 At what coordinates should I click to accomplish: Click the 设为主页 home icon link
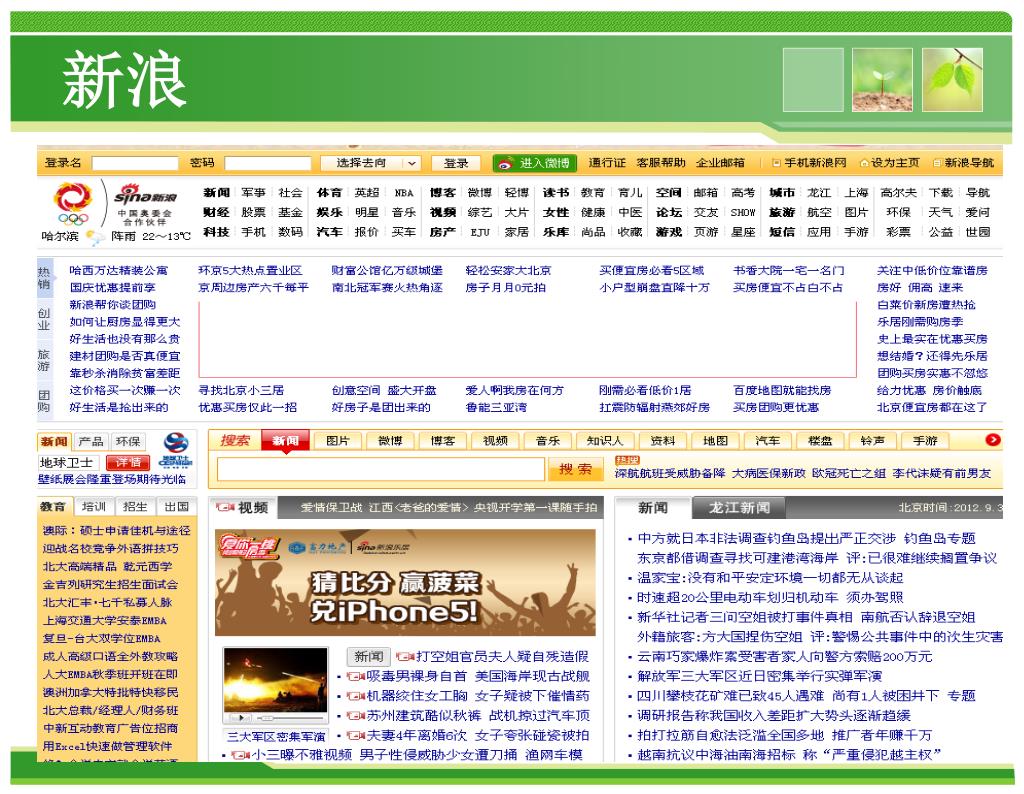(x=889, y=163)
